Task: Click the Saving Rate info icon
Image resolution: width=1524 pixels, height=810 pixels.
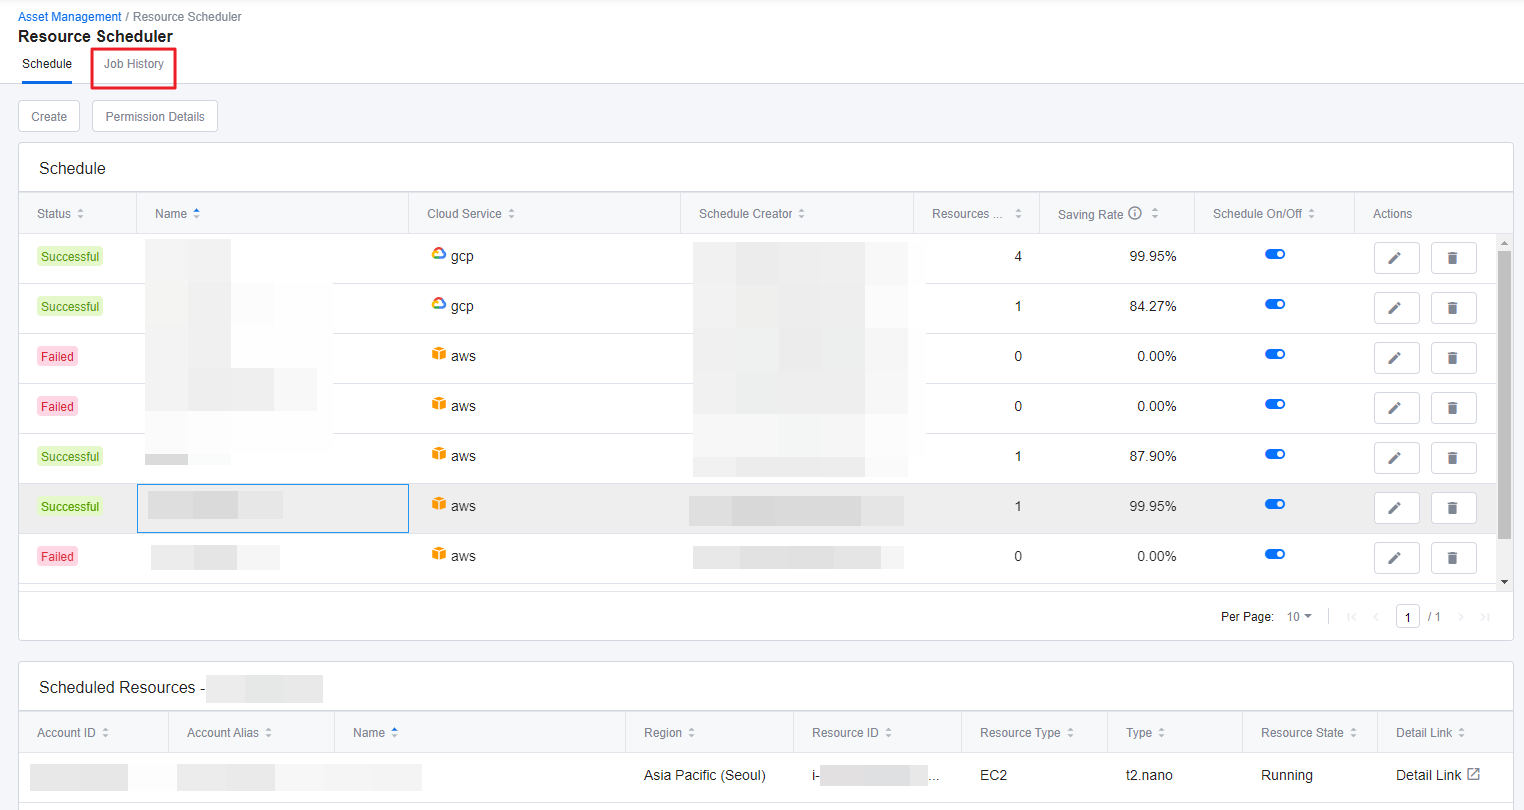Action: 1135,213
